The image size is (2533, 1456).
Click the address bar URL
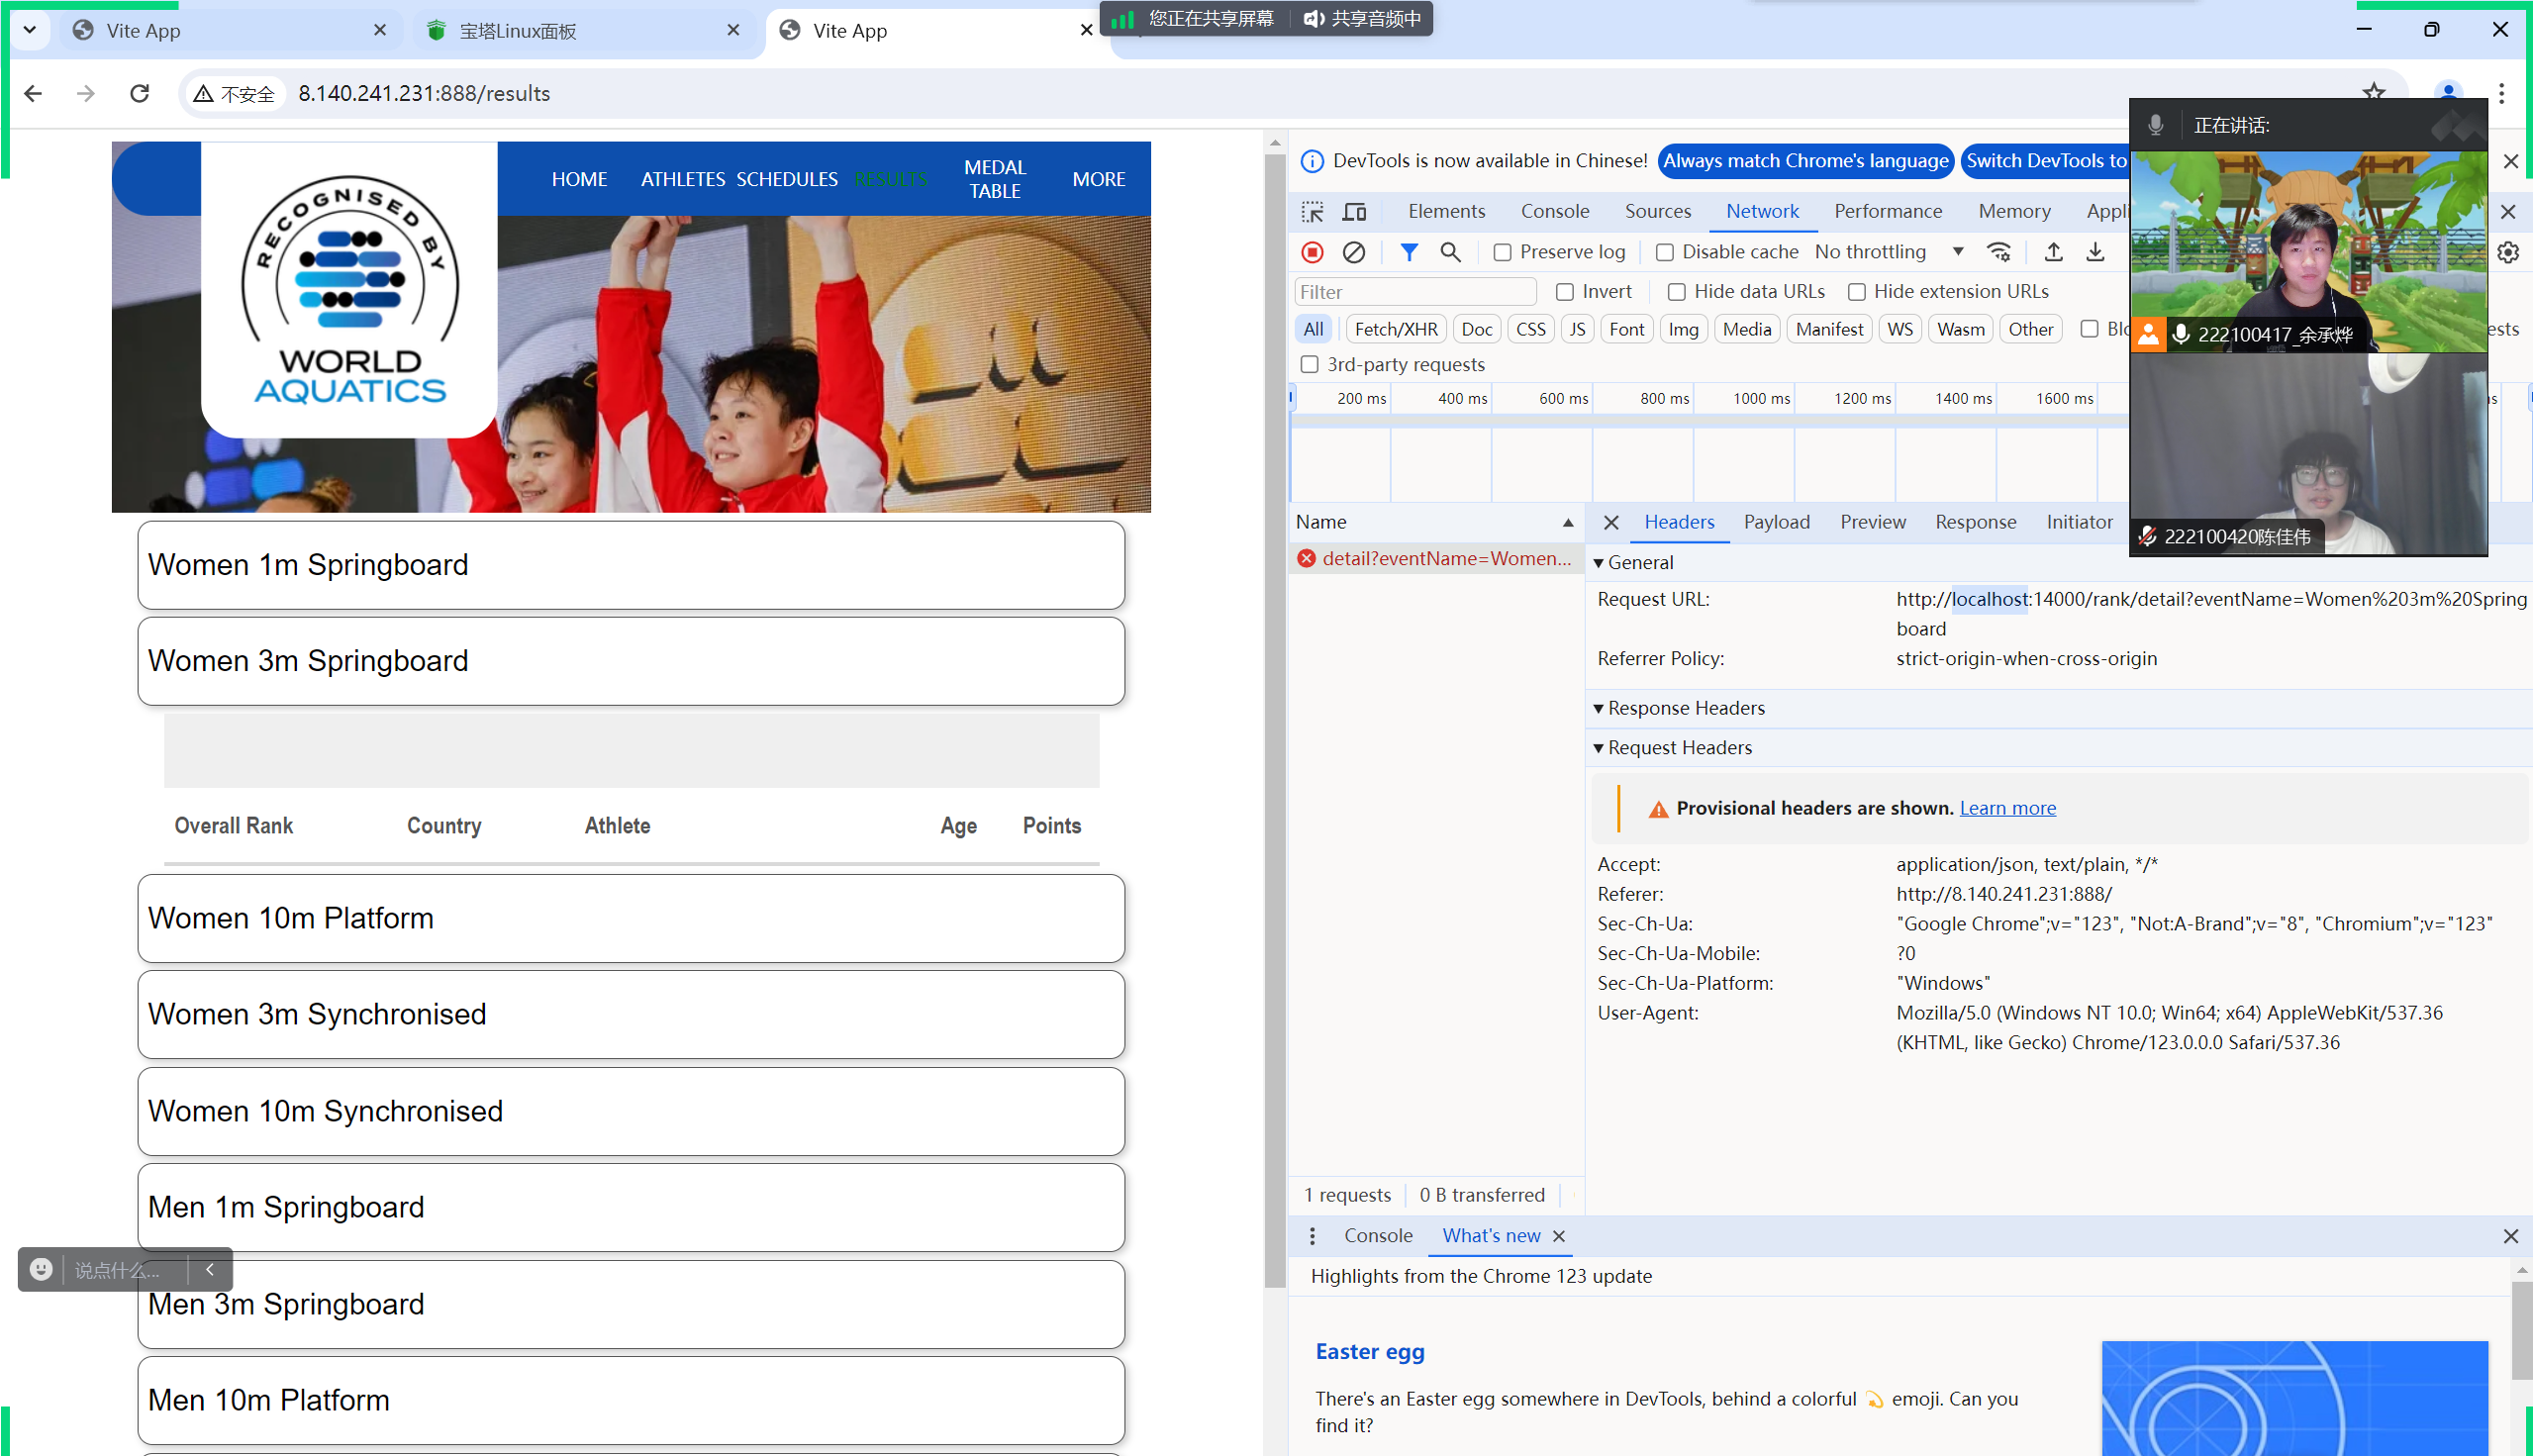point(424,93)
